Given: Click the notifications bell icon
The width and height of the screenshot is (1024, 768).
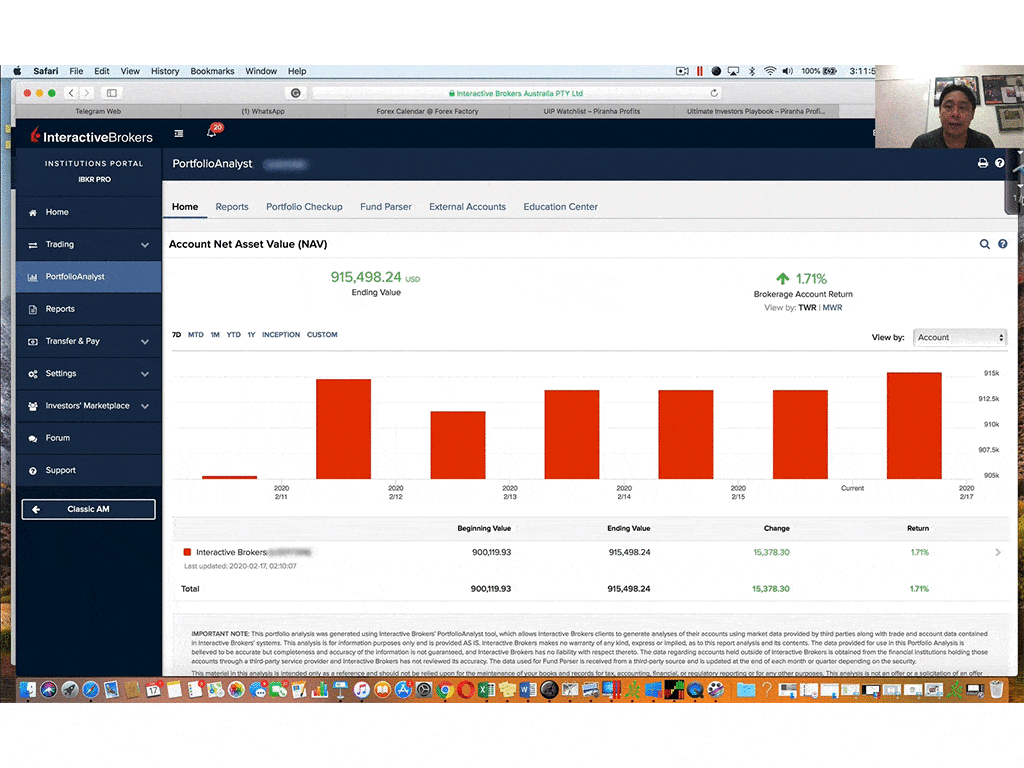Looking at the screenshot, I should [x=212, y=132].
